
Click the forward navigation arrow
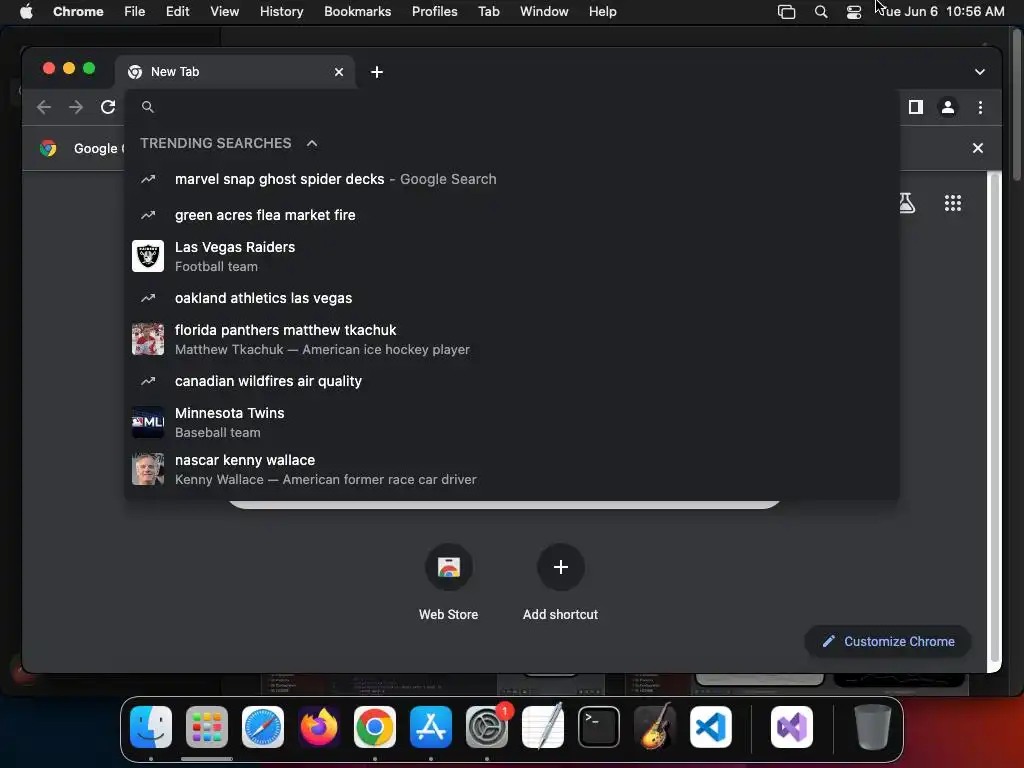click(x=76, y=107)
